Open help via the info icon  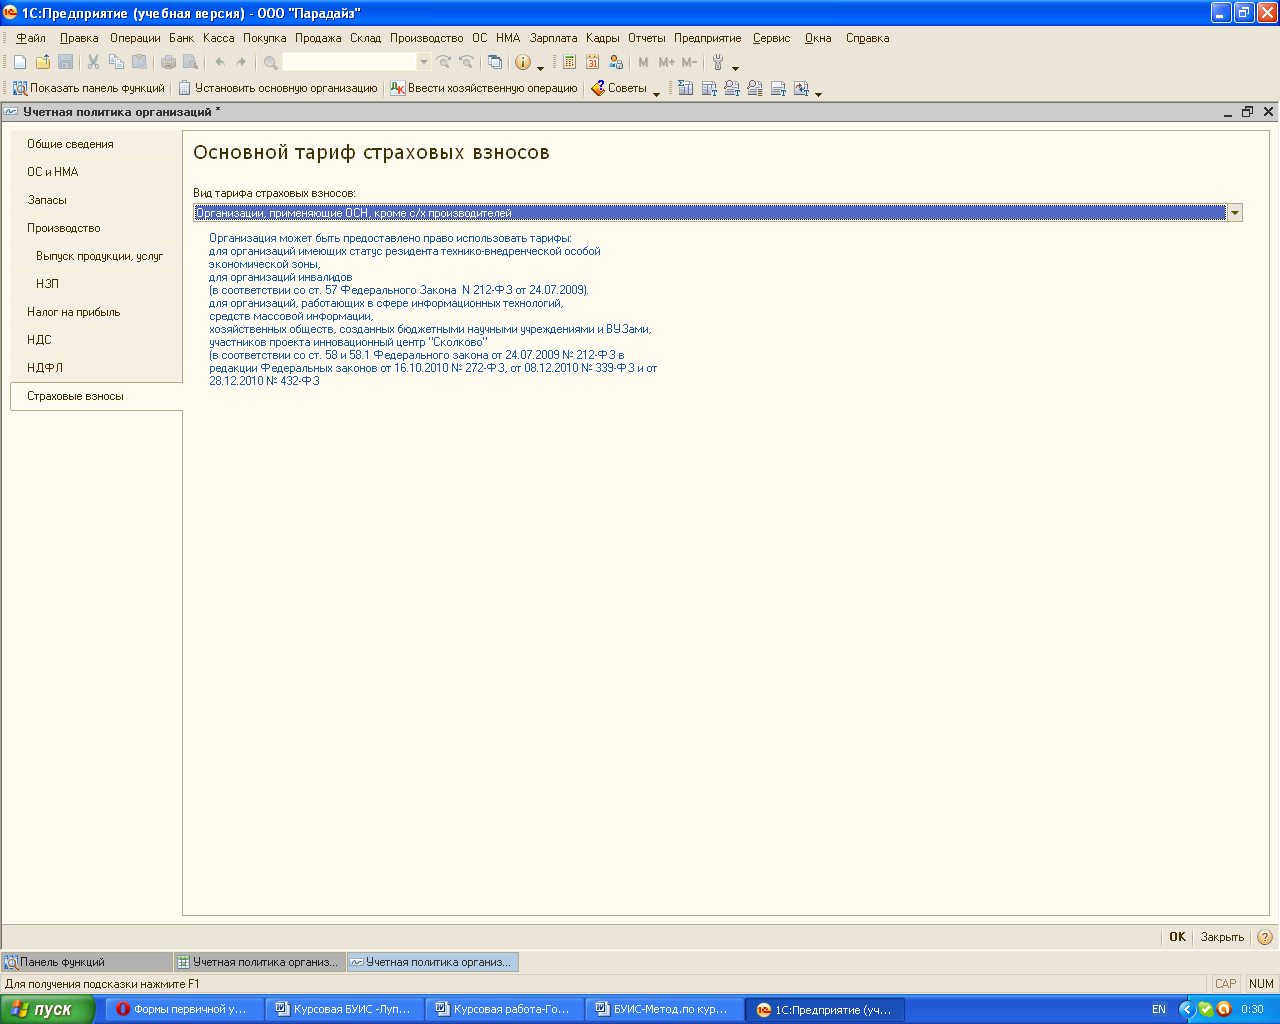(523, 62)
